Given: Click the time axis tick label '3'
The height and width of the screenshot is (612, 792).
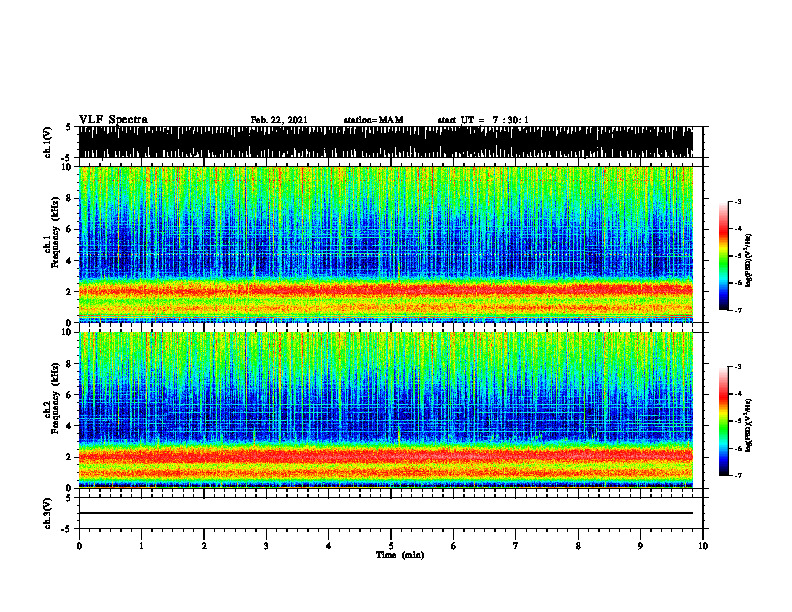Looking at the screenshot, I should [266, 546].
